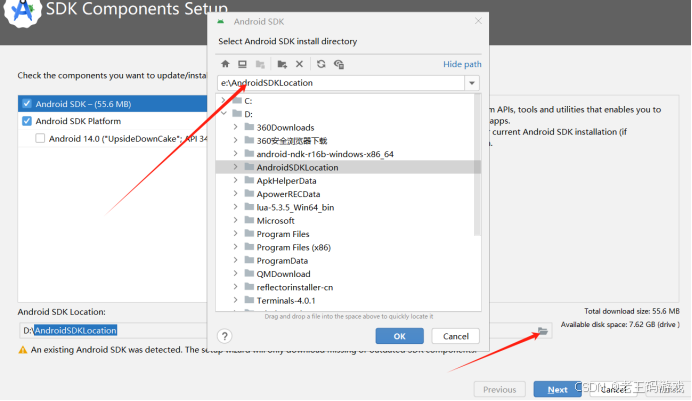Select Android SDK – (55.6 MB) row
Viewport: 692px width, 401px height.
coord(113,104)
